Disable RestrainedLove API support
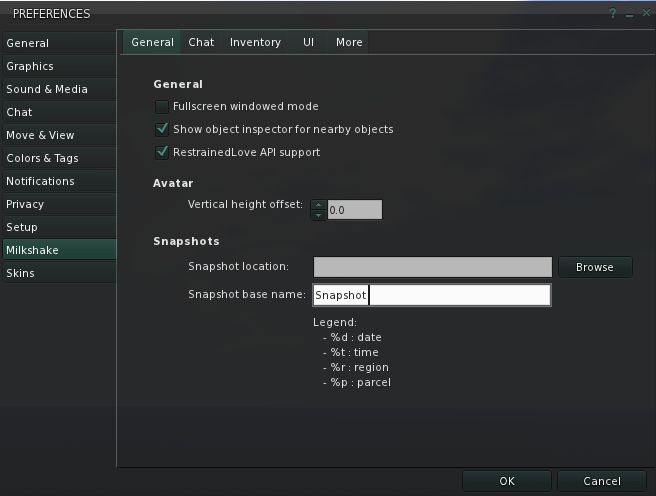Viewport: 656px width, 496px height. click(162, 152)
